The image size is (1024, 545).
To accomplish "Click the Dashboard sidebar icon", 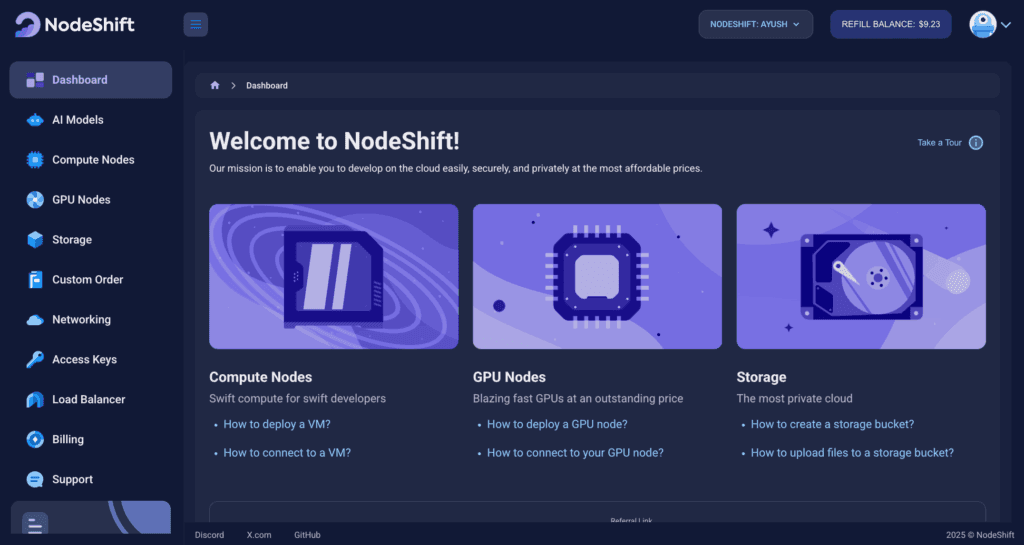I will [x=35, y=80].
